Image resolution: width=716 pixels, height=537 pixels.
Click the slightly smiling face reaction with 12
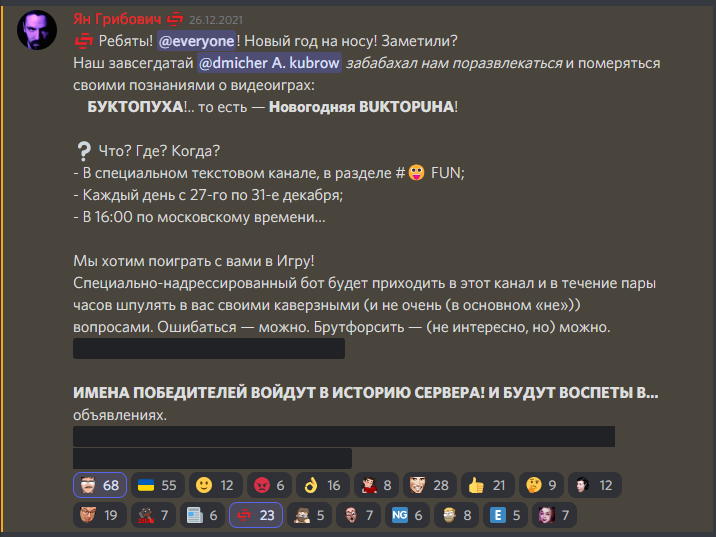click(215, 486)
